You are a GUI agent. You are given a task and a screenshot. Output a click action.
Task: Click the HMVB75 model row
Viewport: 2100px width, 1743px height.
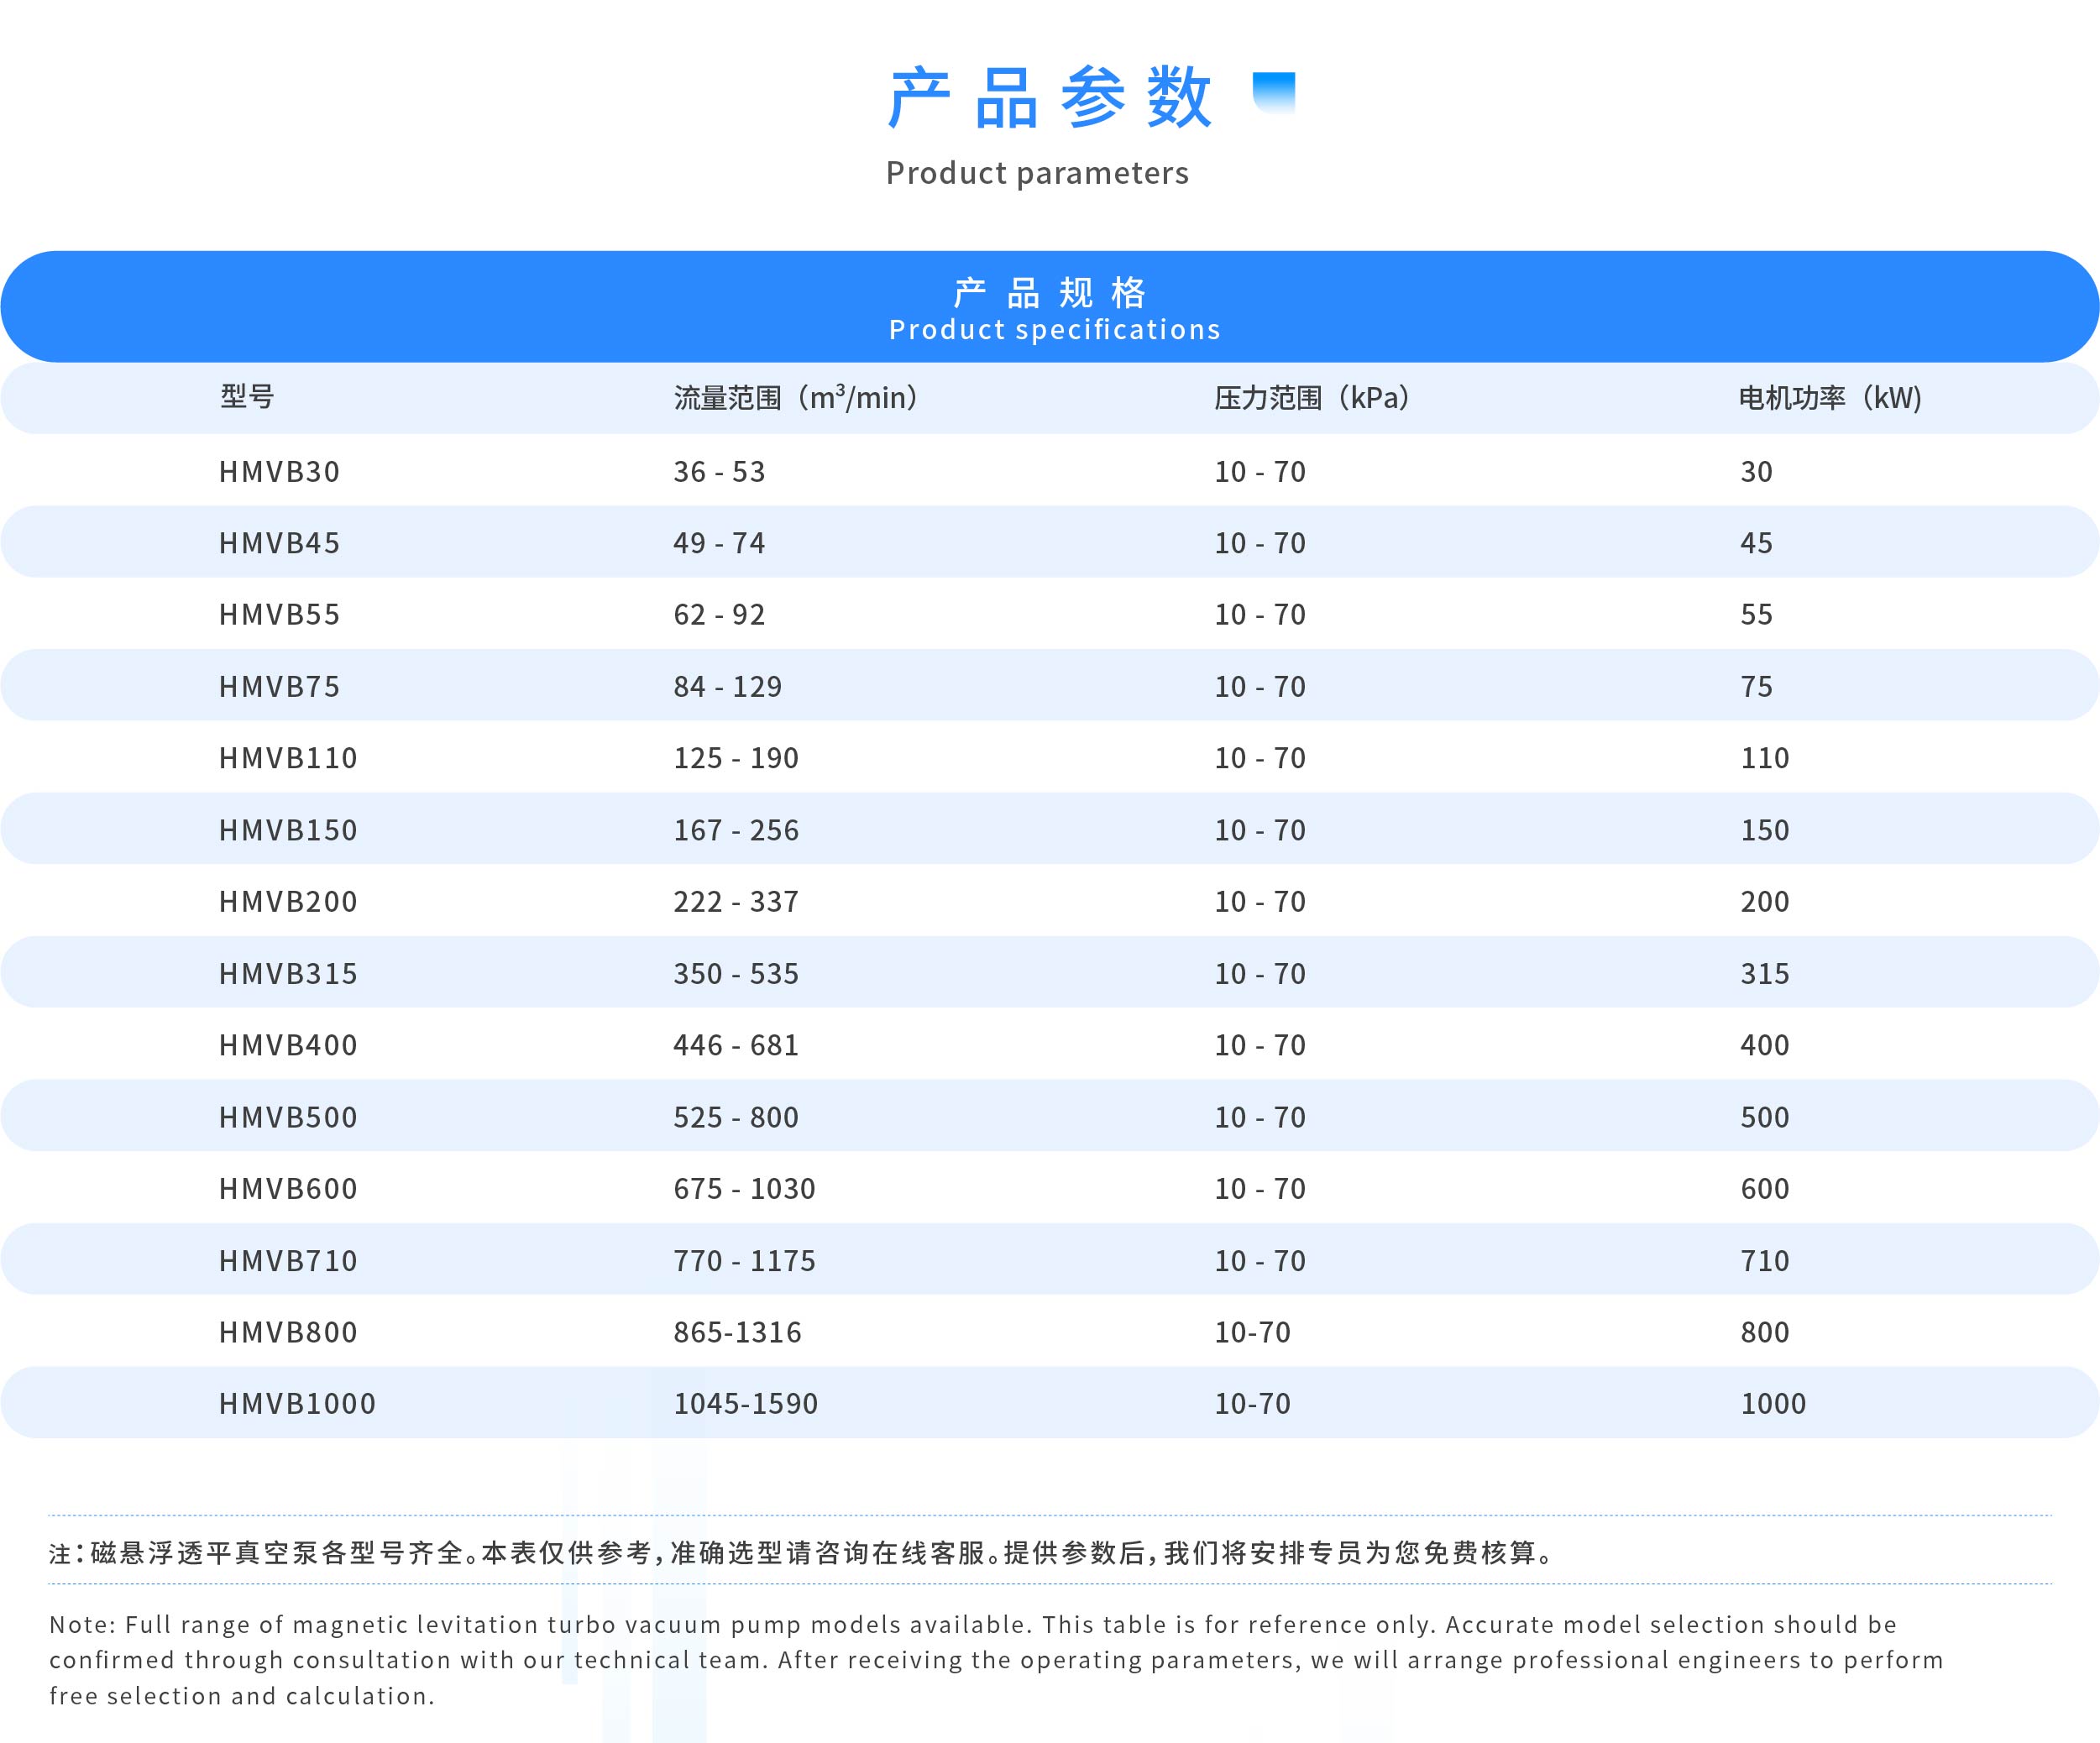coord(280,686)
